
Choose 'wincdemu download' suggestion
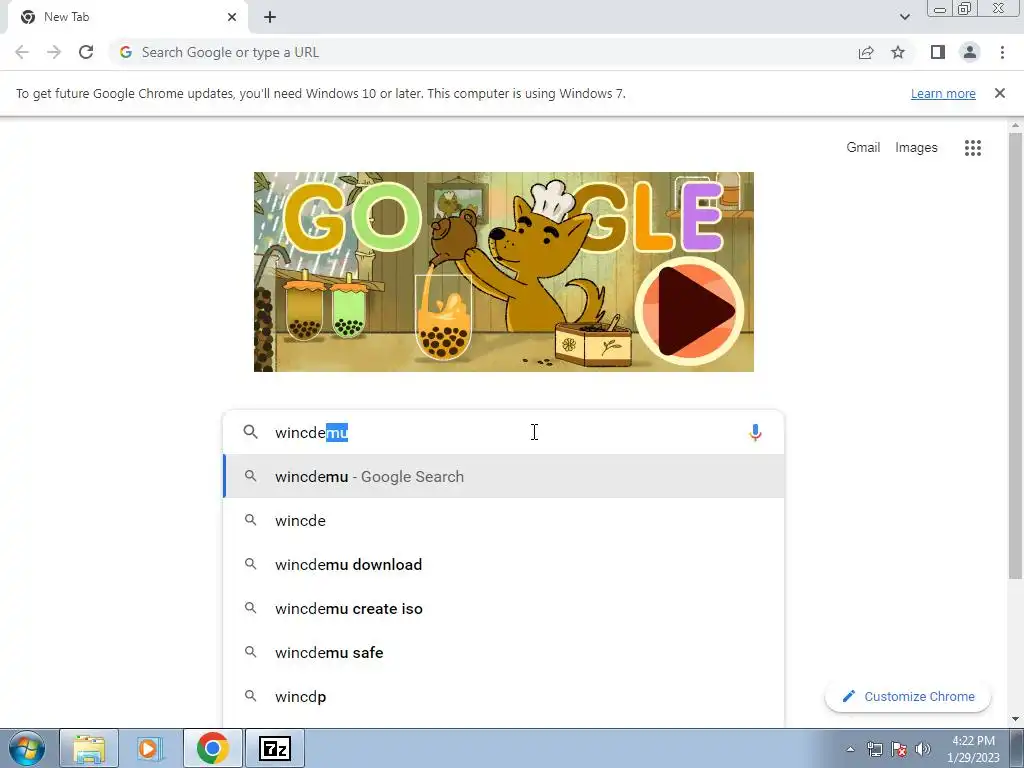click(503, 564)
